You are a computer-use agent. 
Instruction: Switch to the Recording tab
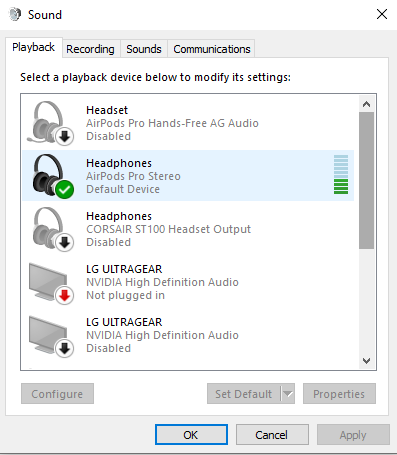[90, 49]
